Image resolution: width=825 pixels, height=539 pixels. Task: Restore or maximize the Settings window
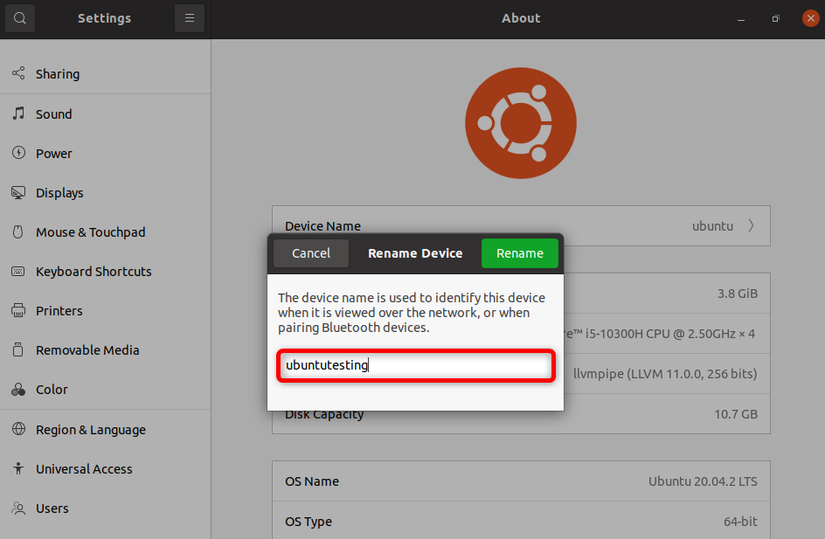click(x=776, y=19)
